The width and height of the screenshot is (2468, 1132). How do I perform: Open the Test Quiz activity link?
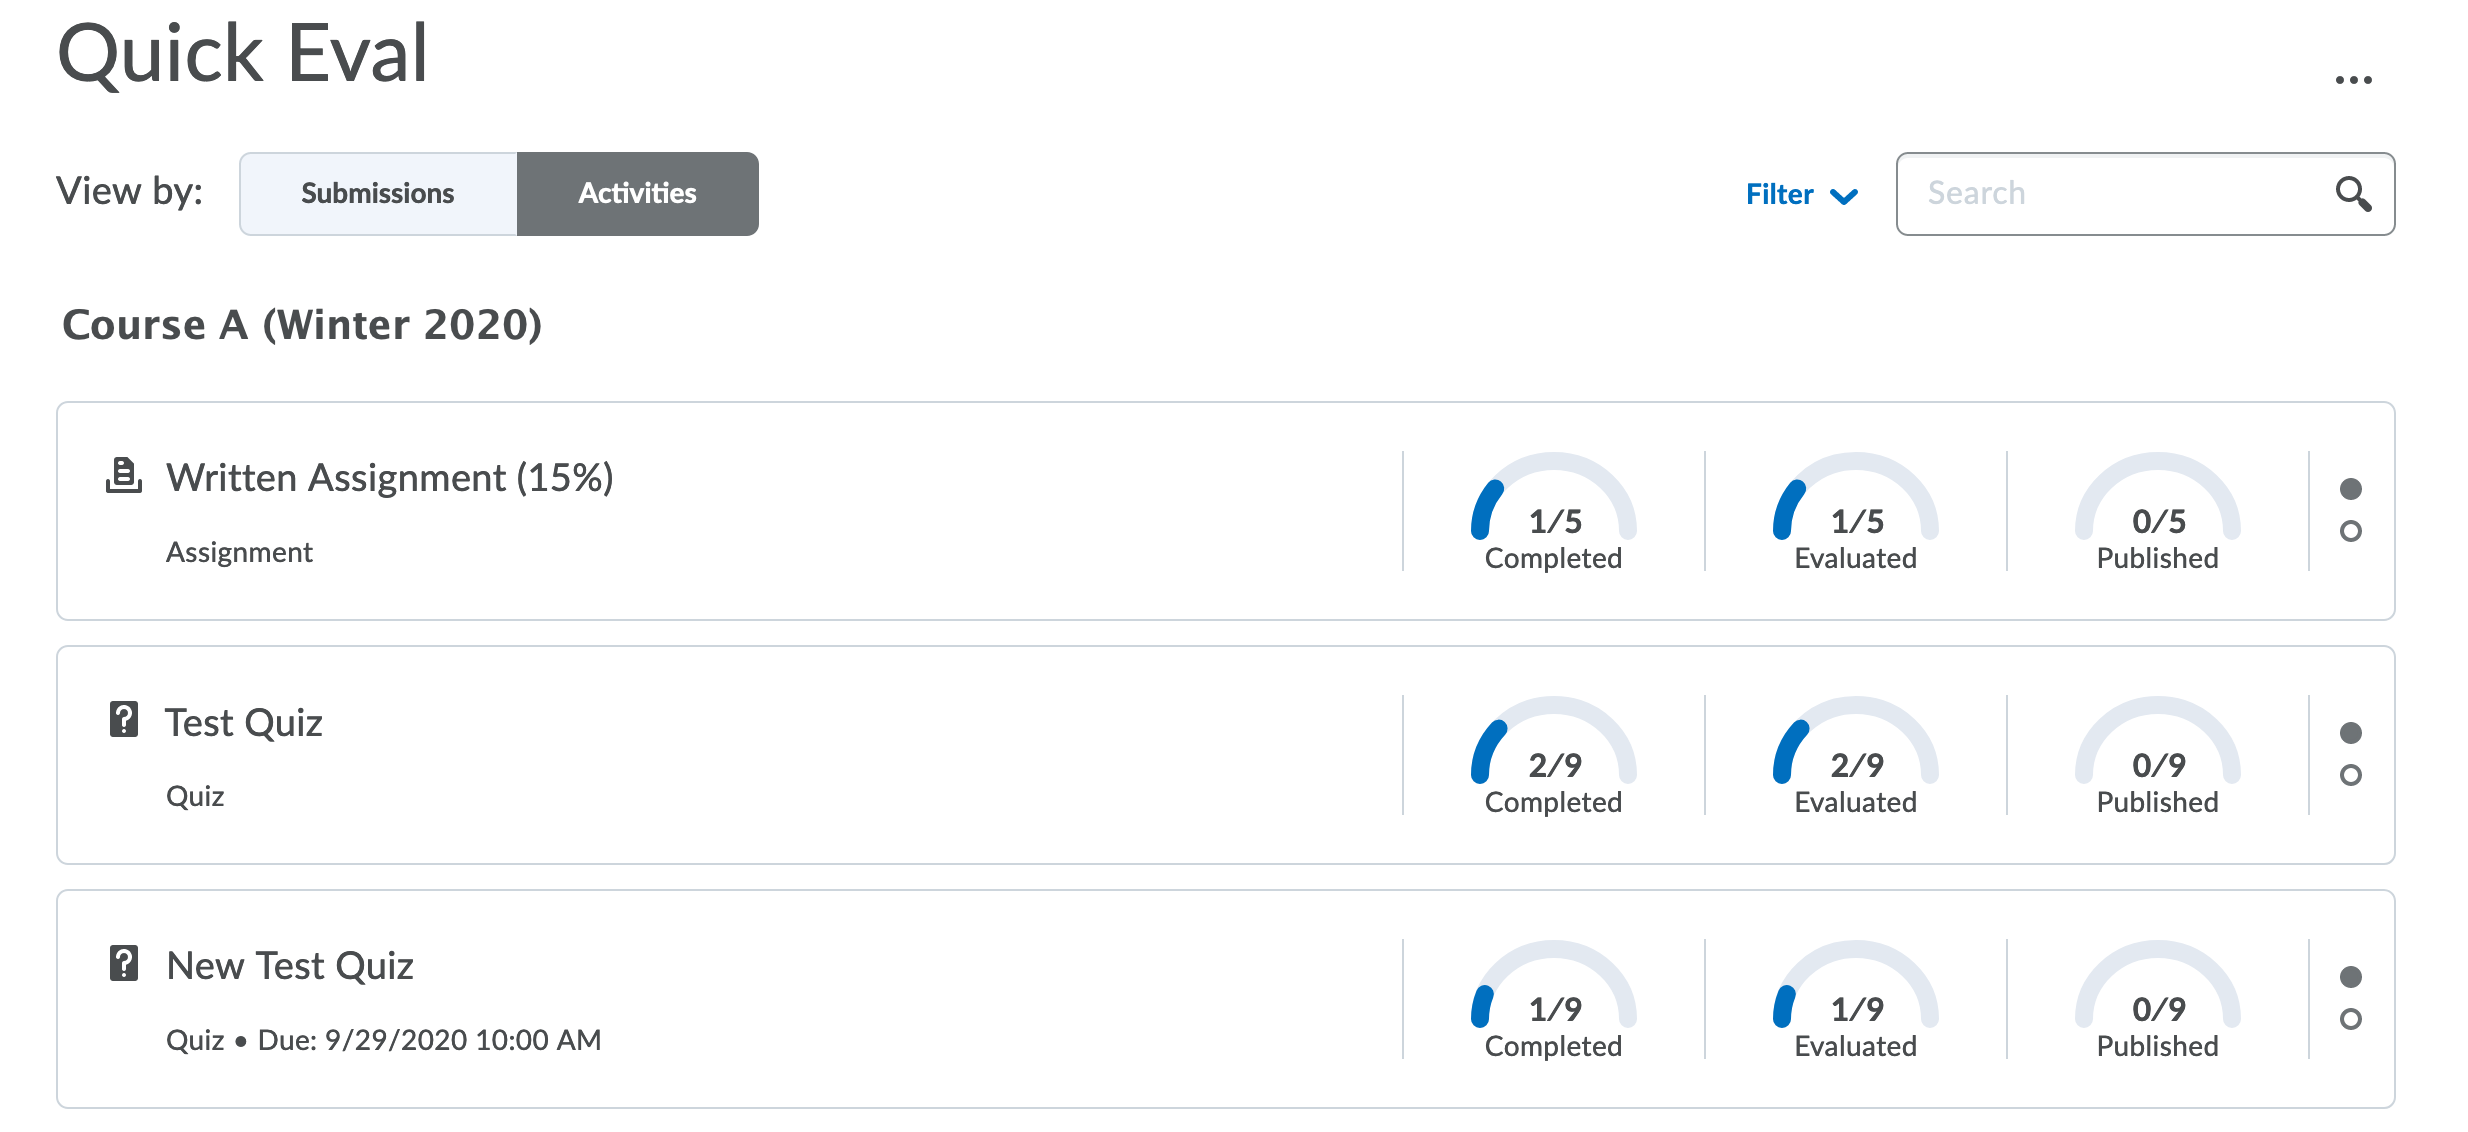(x=244, y=722)
